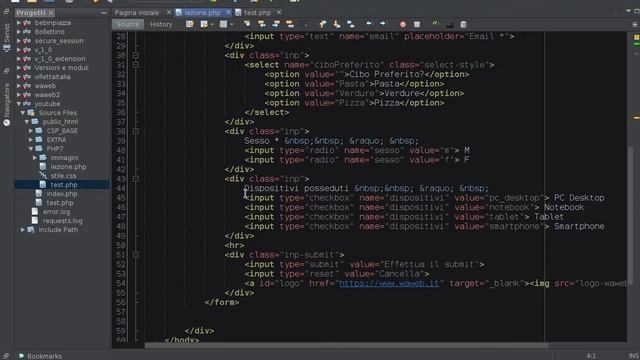Collapse the Source Files folder

23,113
